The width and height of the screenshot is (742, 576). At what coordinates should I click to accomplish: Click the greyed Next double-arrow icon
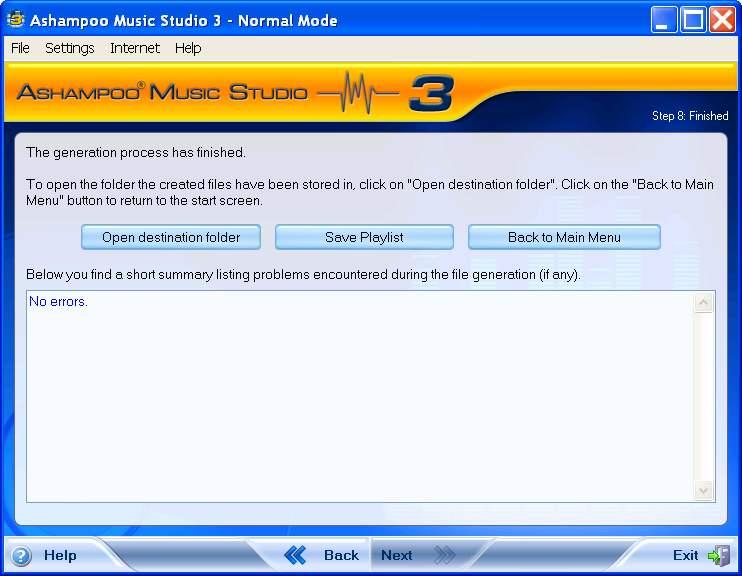coord(444,555)
